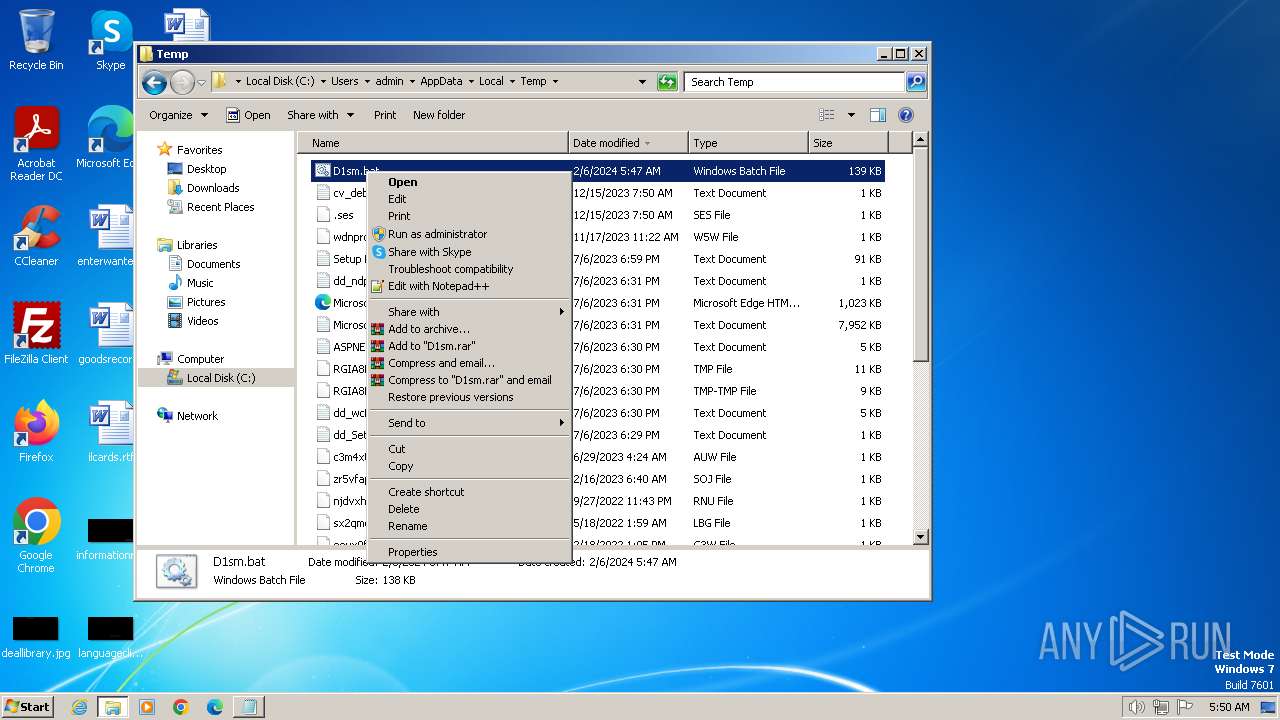
Task: Open the Organize dropdown menu
Action: click(179, 115)
